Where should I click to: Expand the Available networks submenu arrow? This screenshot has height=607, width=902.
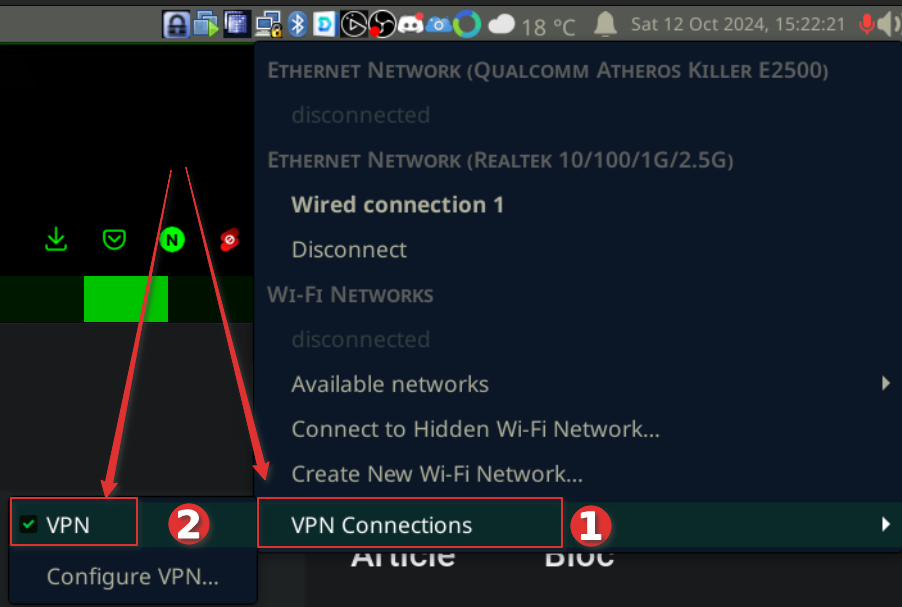click(885, 384)
